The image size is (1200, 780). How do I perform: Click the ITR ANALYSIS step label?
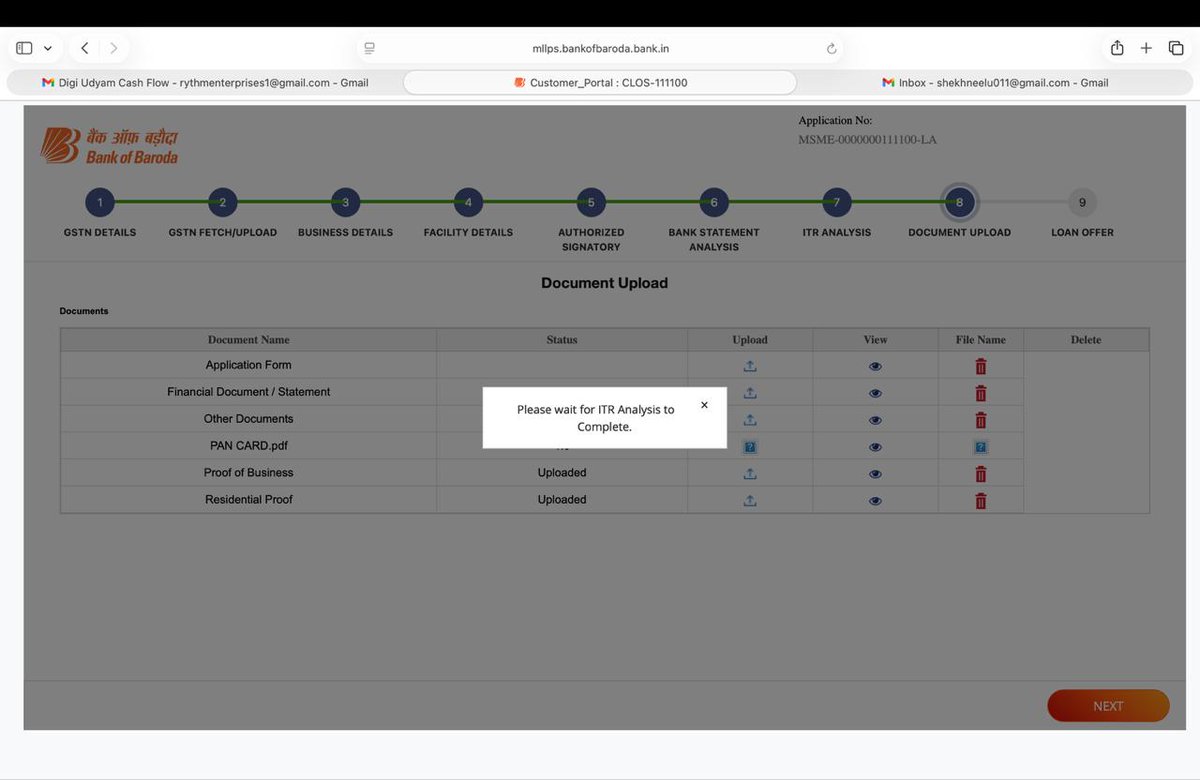pyautogui.click(x=837, y=232)
